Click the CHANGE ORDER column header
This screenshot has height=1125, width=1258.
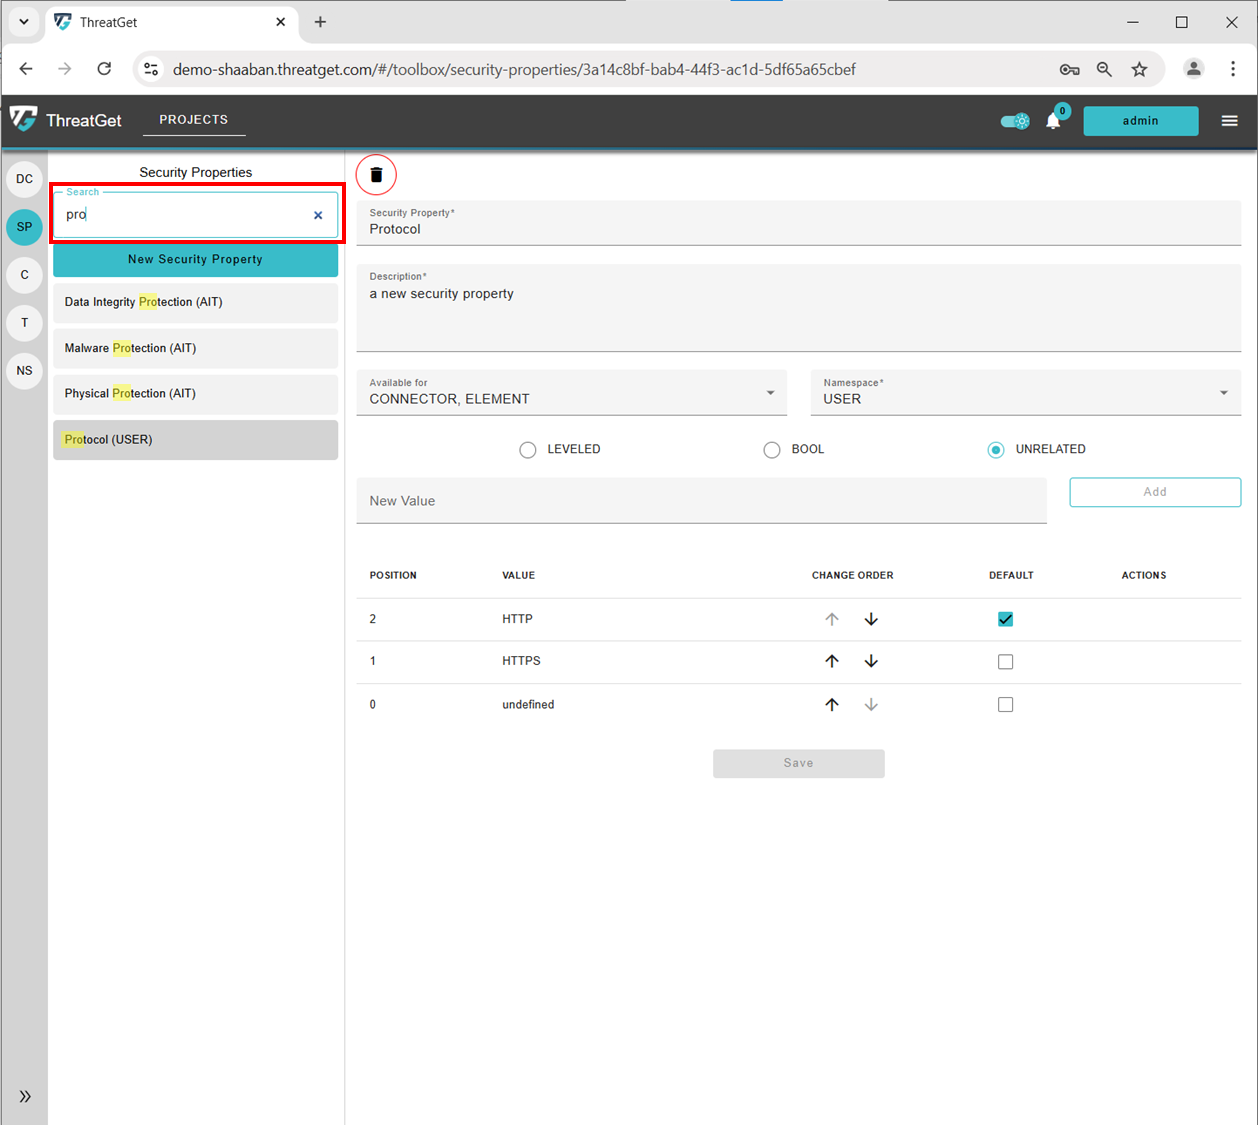pyautogui.click(x=852, y=576)
